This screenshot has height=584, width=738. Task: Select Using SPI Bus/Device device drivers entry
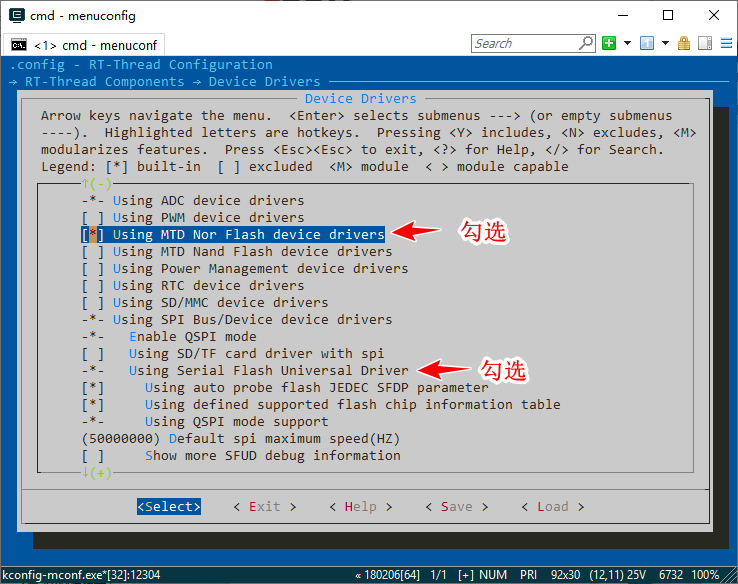point(252,319)
